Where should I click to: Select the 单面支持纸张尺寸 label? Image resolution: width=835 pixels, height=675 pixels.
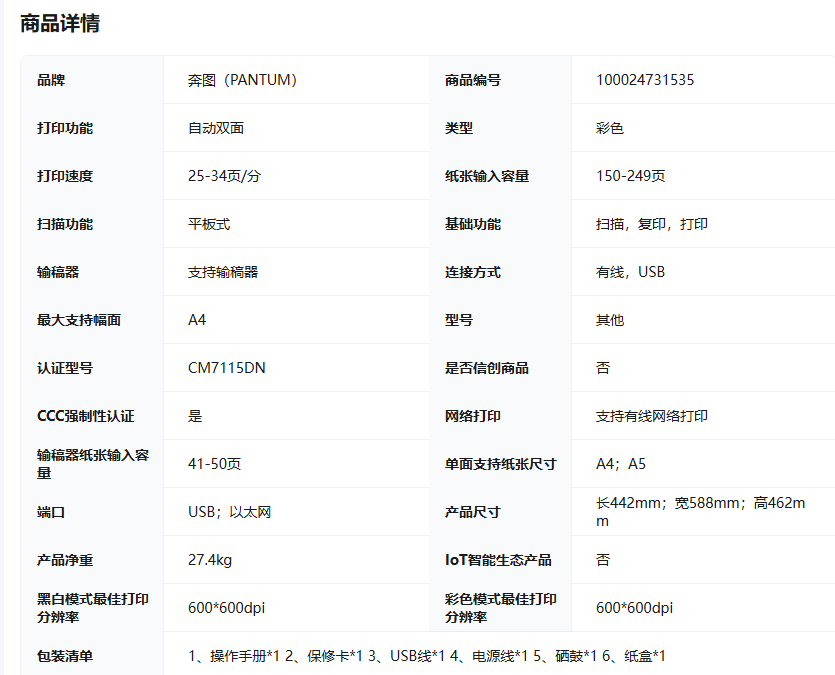pyautogui.click(x=501, y=464)
